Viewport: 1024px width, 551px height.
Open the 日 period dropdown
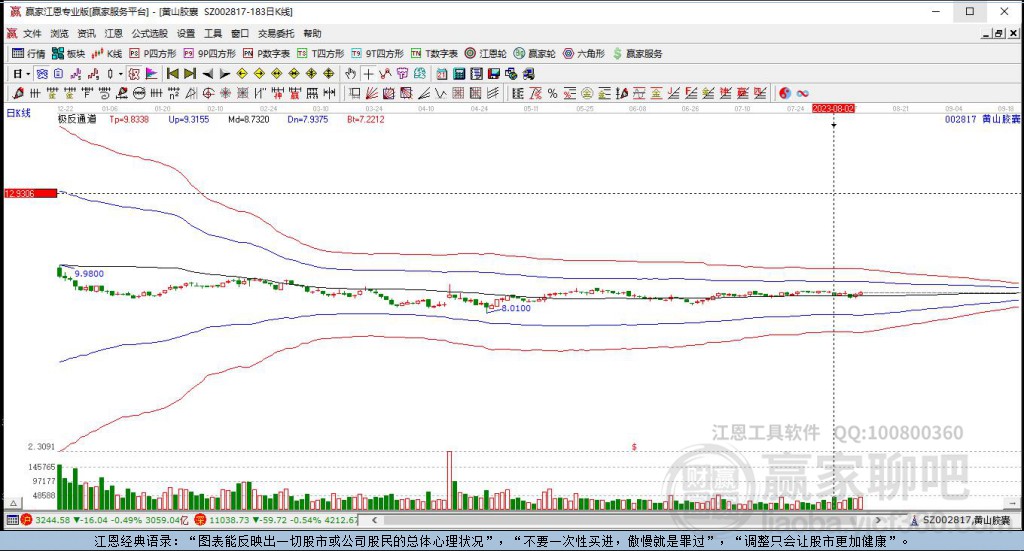[x=20, y=74]
